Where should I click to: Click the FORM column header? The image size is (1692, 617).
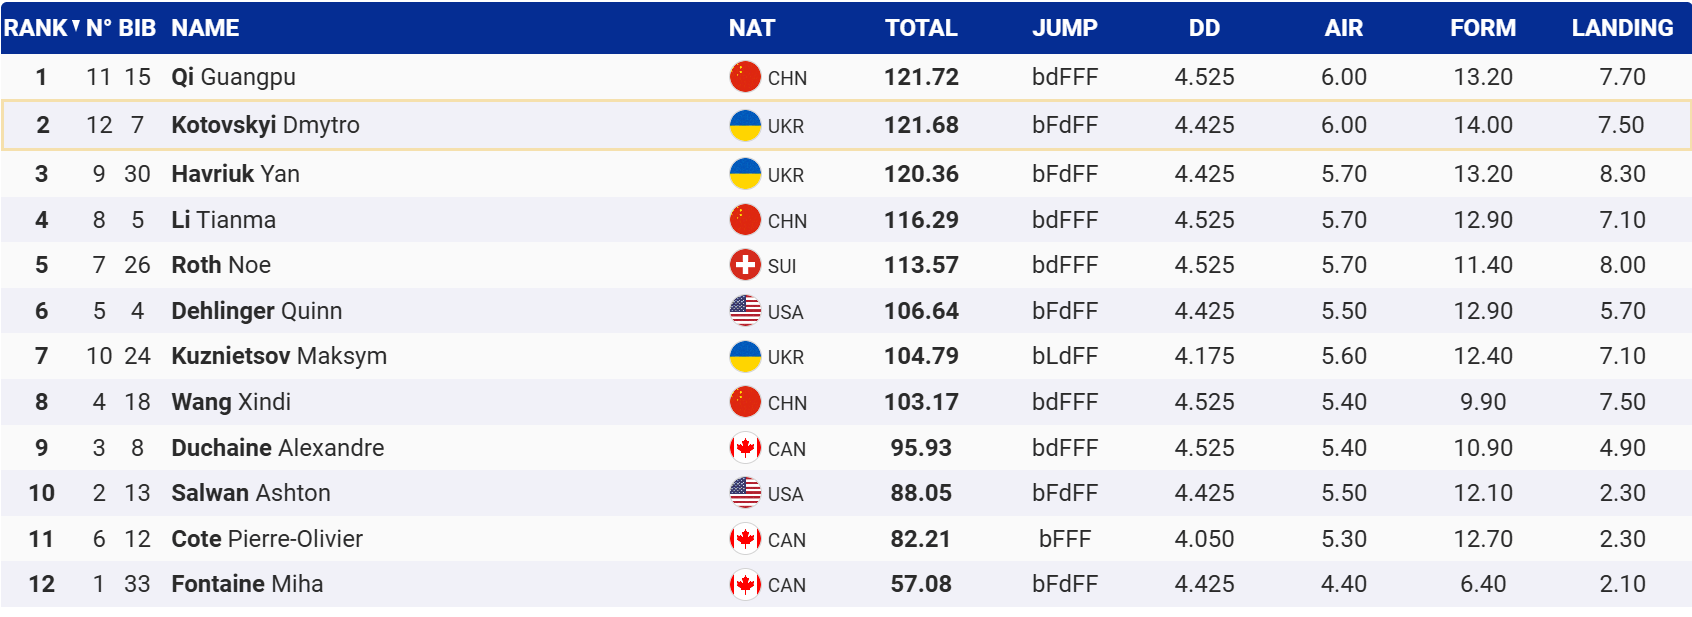[1483, 28]
